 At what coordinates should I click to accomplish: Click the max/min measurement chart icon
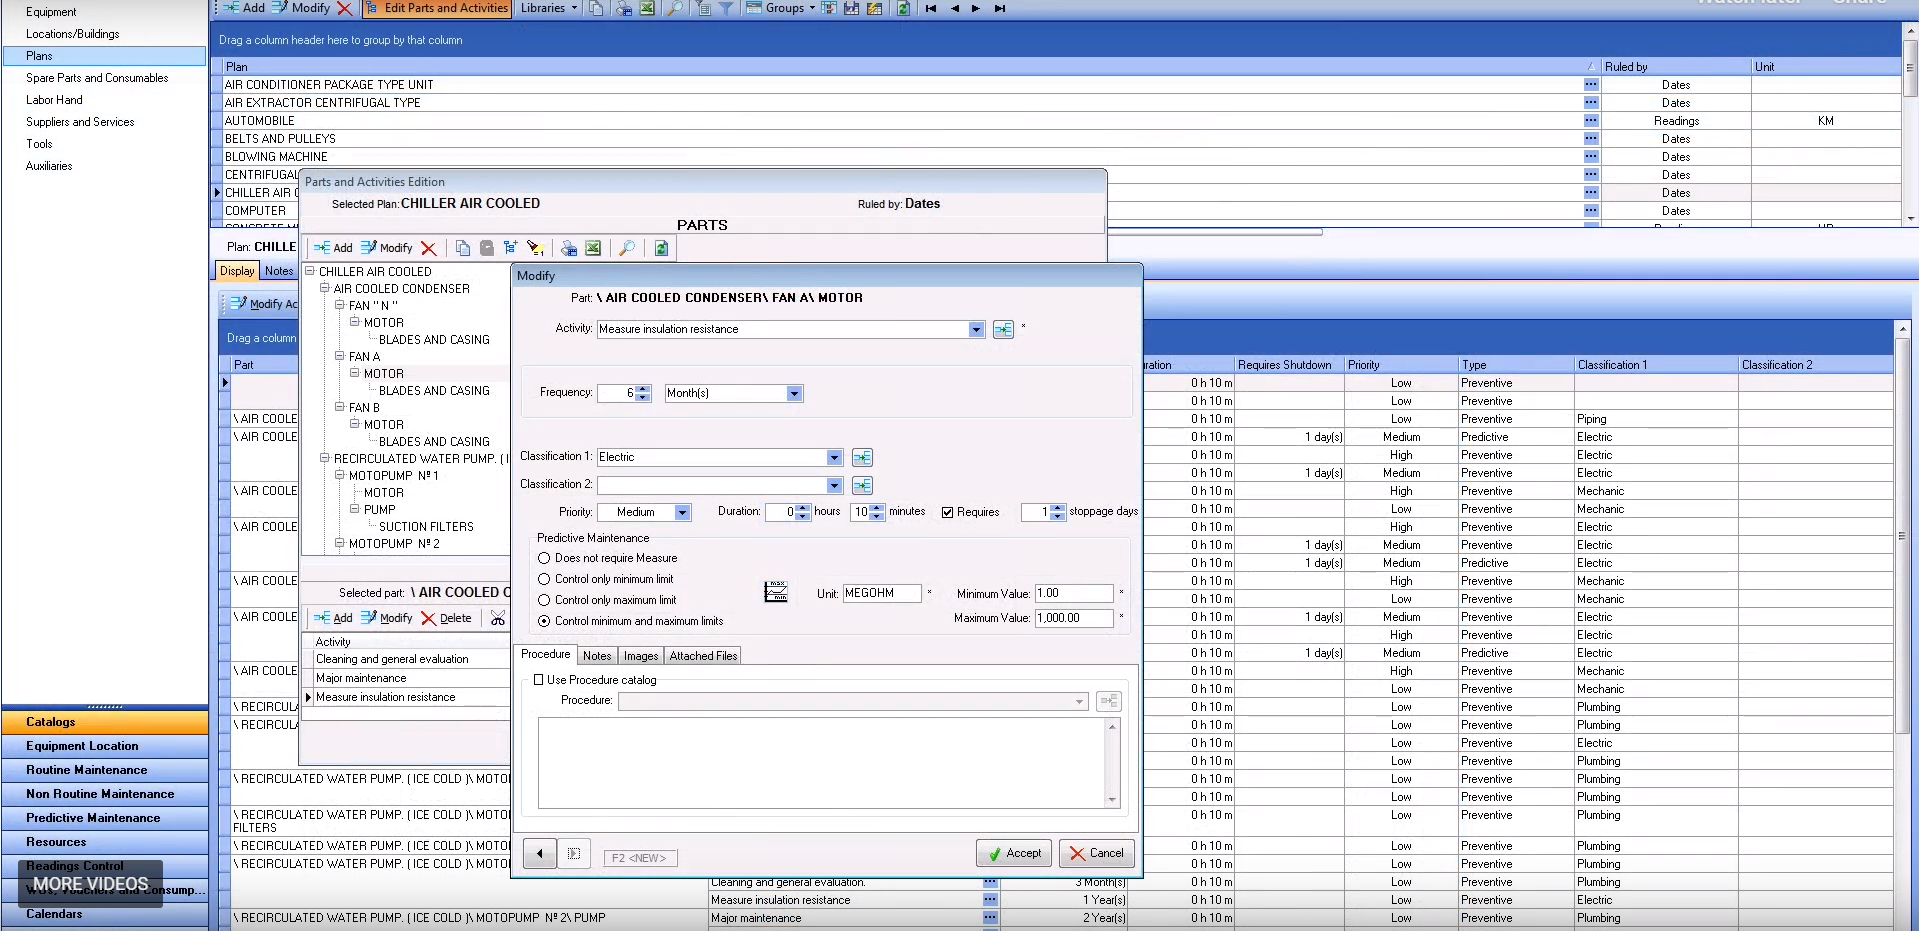point(776,592)
